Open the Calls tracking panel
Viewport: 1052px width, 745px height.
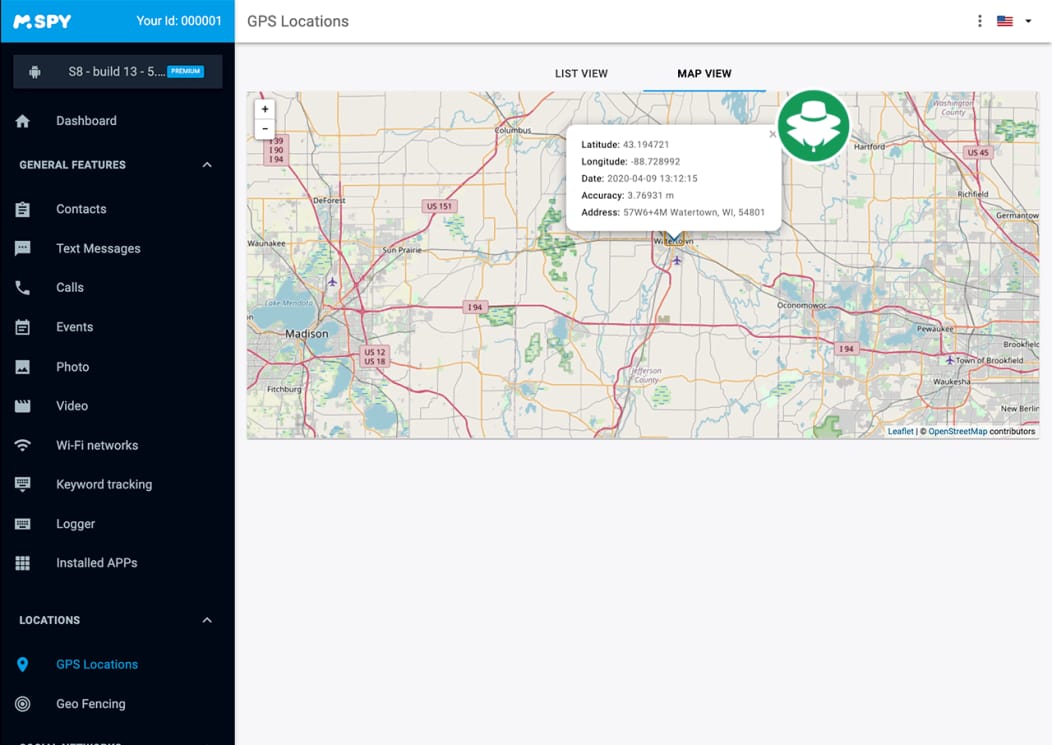tap(69, 287)
